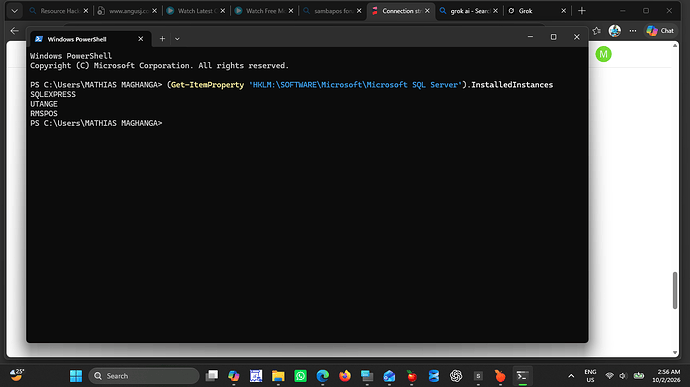Click the page scroll down arrow

tap(675, 353)
